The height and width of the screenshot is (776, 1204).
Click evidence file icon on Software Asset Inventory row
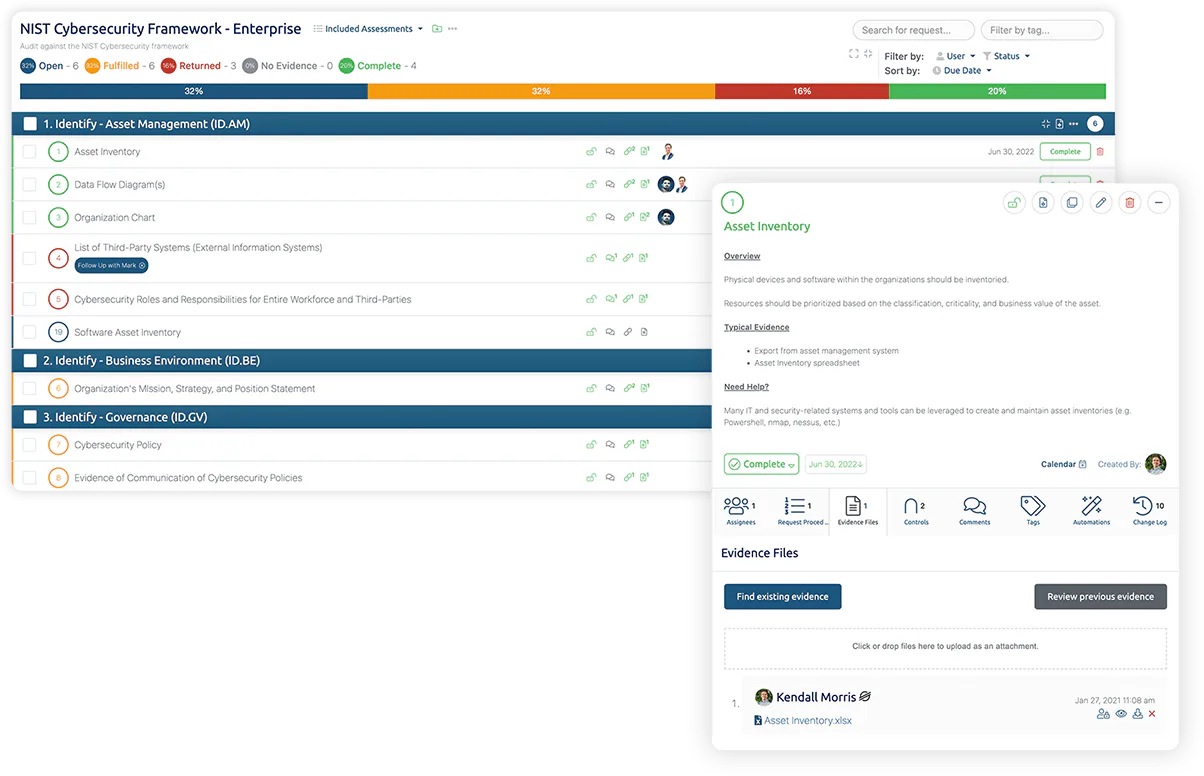point(645,332)
